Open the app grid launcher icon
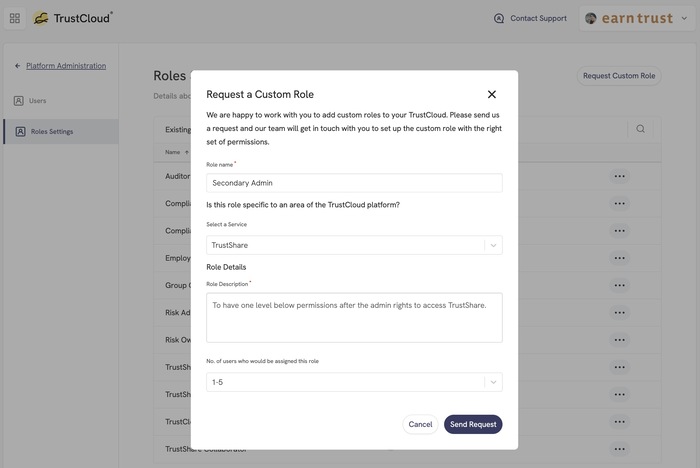 tap(15, 18)
